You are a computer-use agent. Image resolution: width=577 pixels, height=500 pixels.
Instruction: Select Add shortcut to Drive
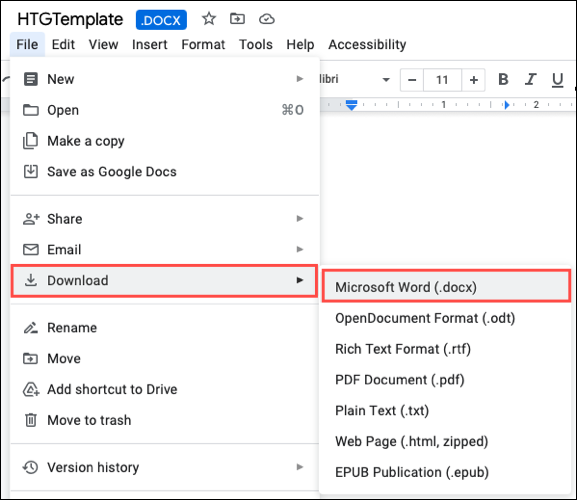pos(164,389)
